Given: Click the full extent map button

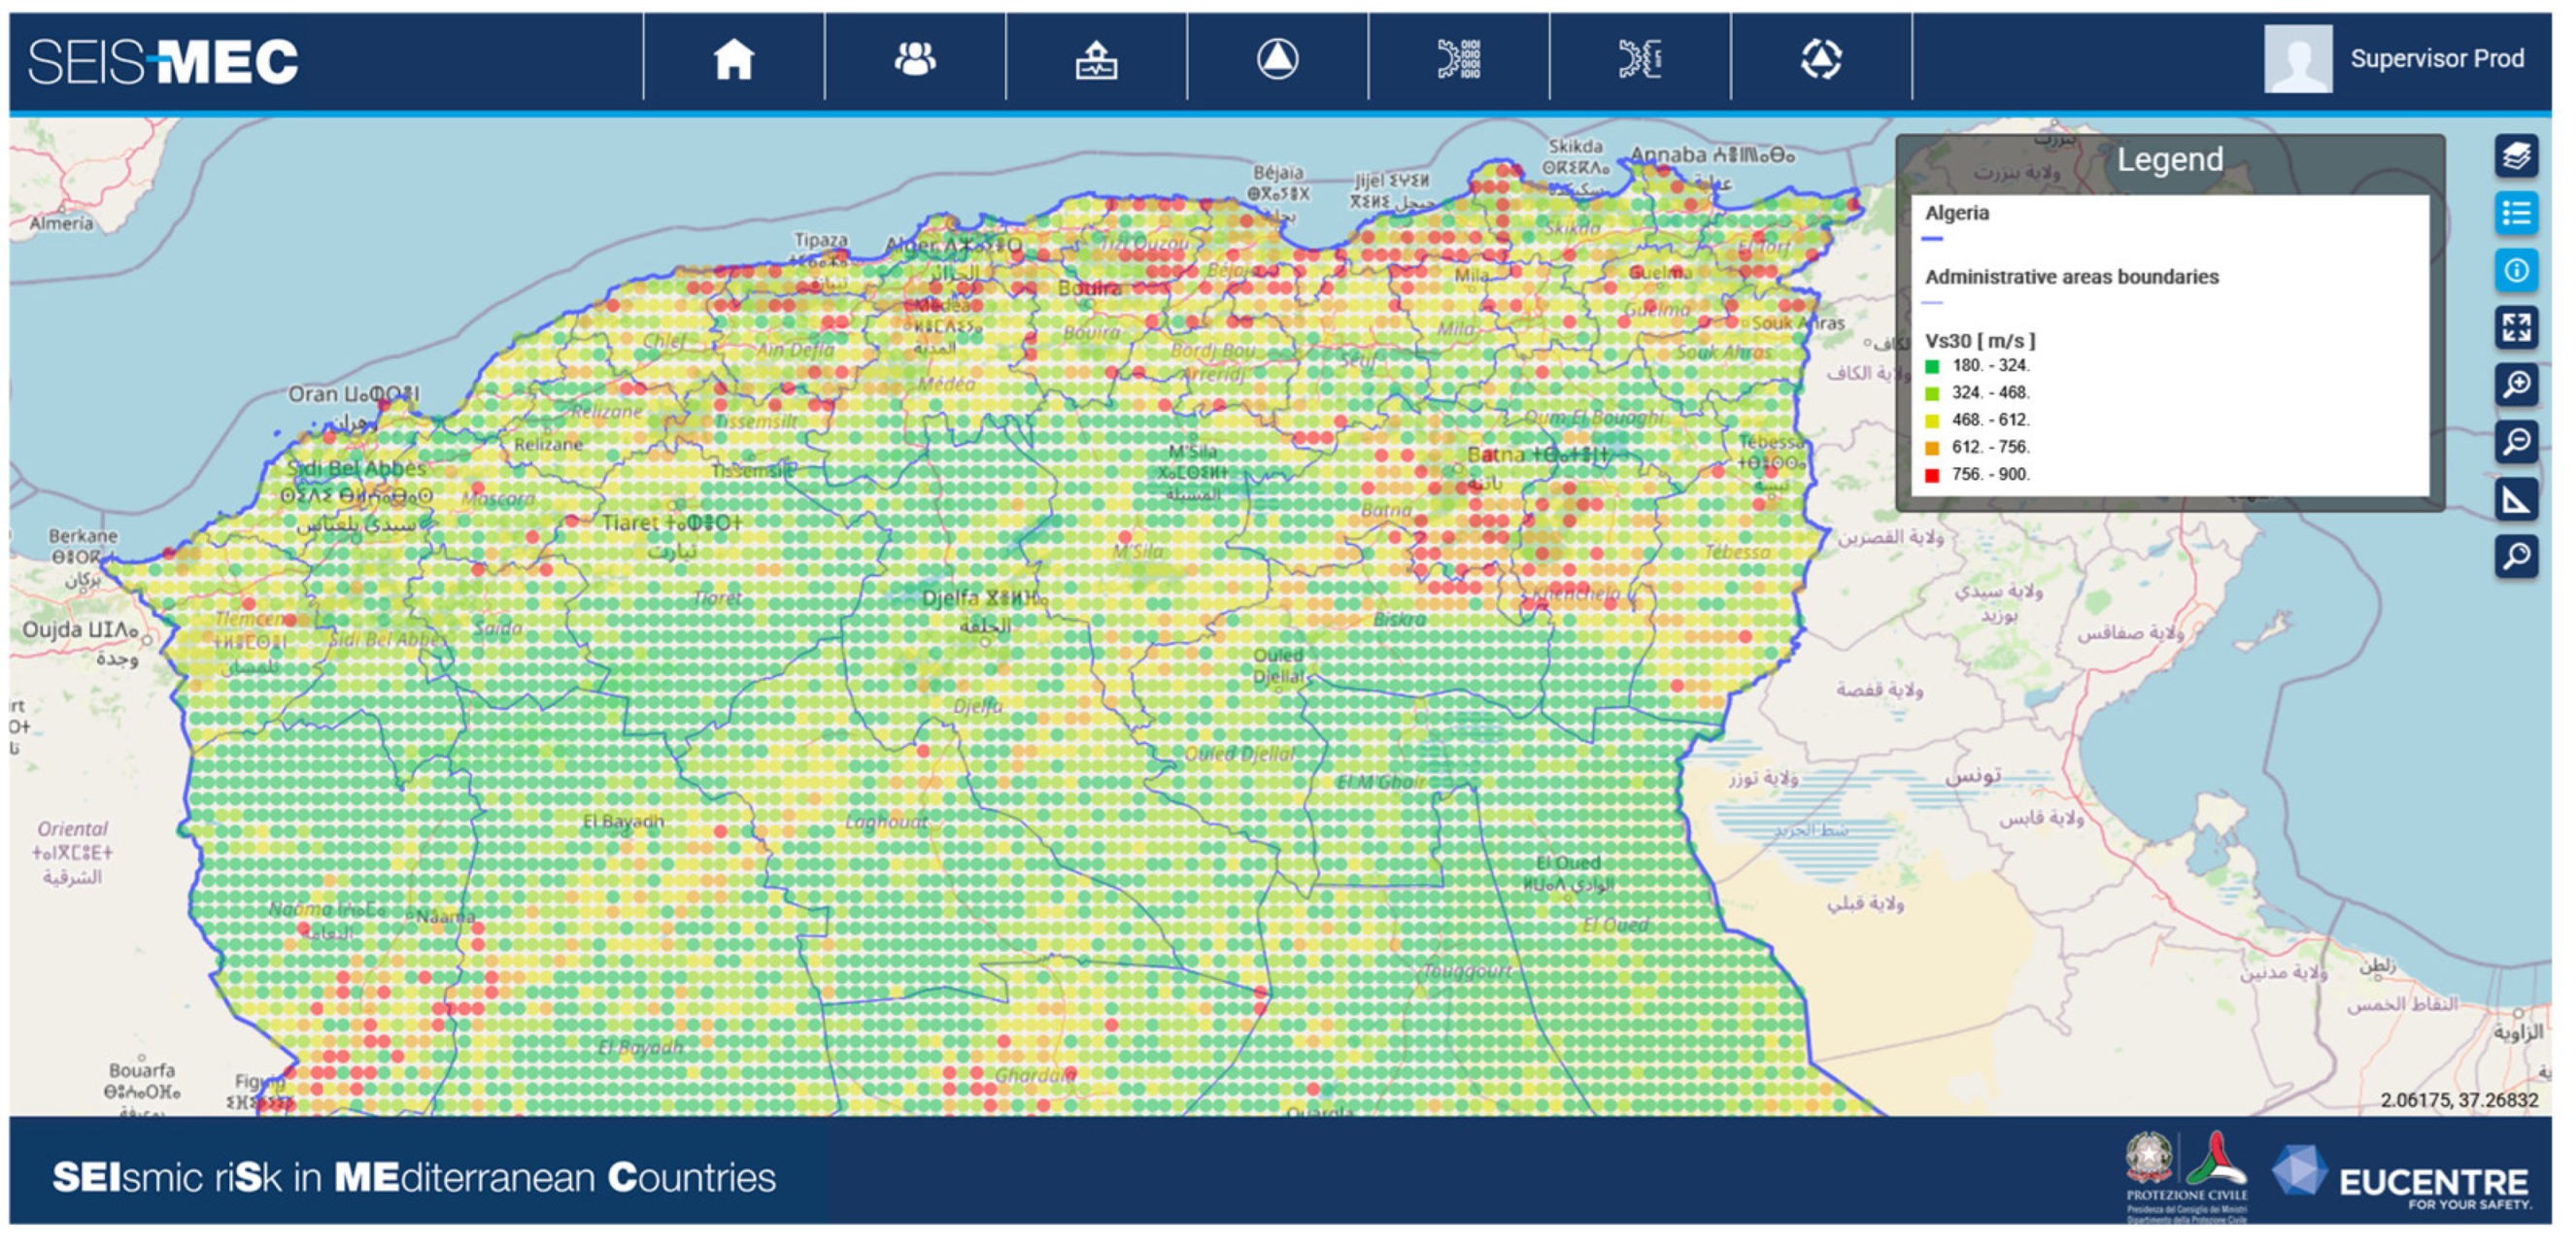Looking at the screenshot, I should tap(2515, 328).
